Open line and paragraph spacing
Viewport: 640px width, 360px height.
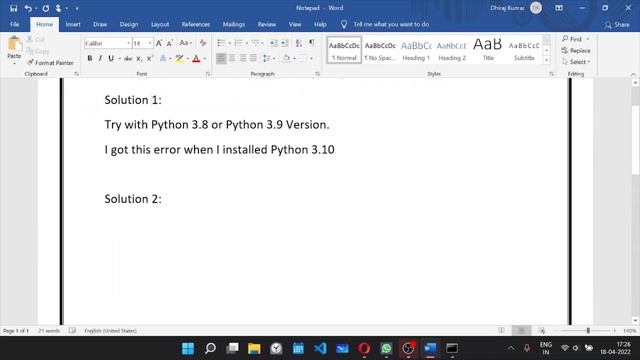click(x=267, y=58)
